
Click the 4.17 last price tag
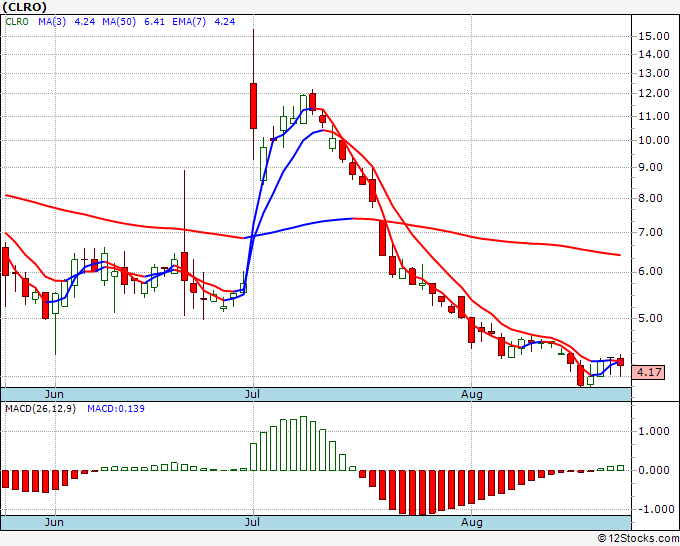tap(648, 372)
